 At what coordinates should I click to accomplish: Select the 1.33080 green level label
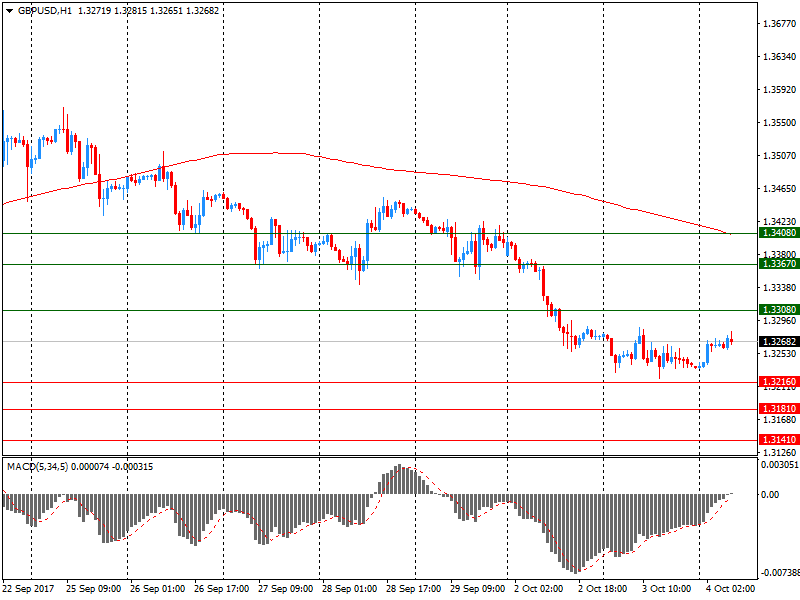(779, 310)
